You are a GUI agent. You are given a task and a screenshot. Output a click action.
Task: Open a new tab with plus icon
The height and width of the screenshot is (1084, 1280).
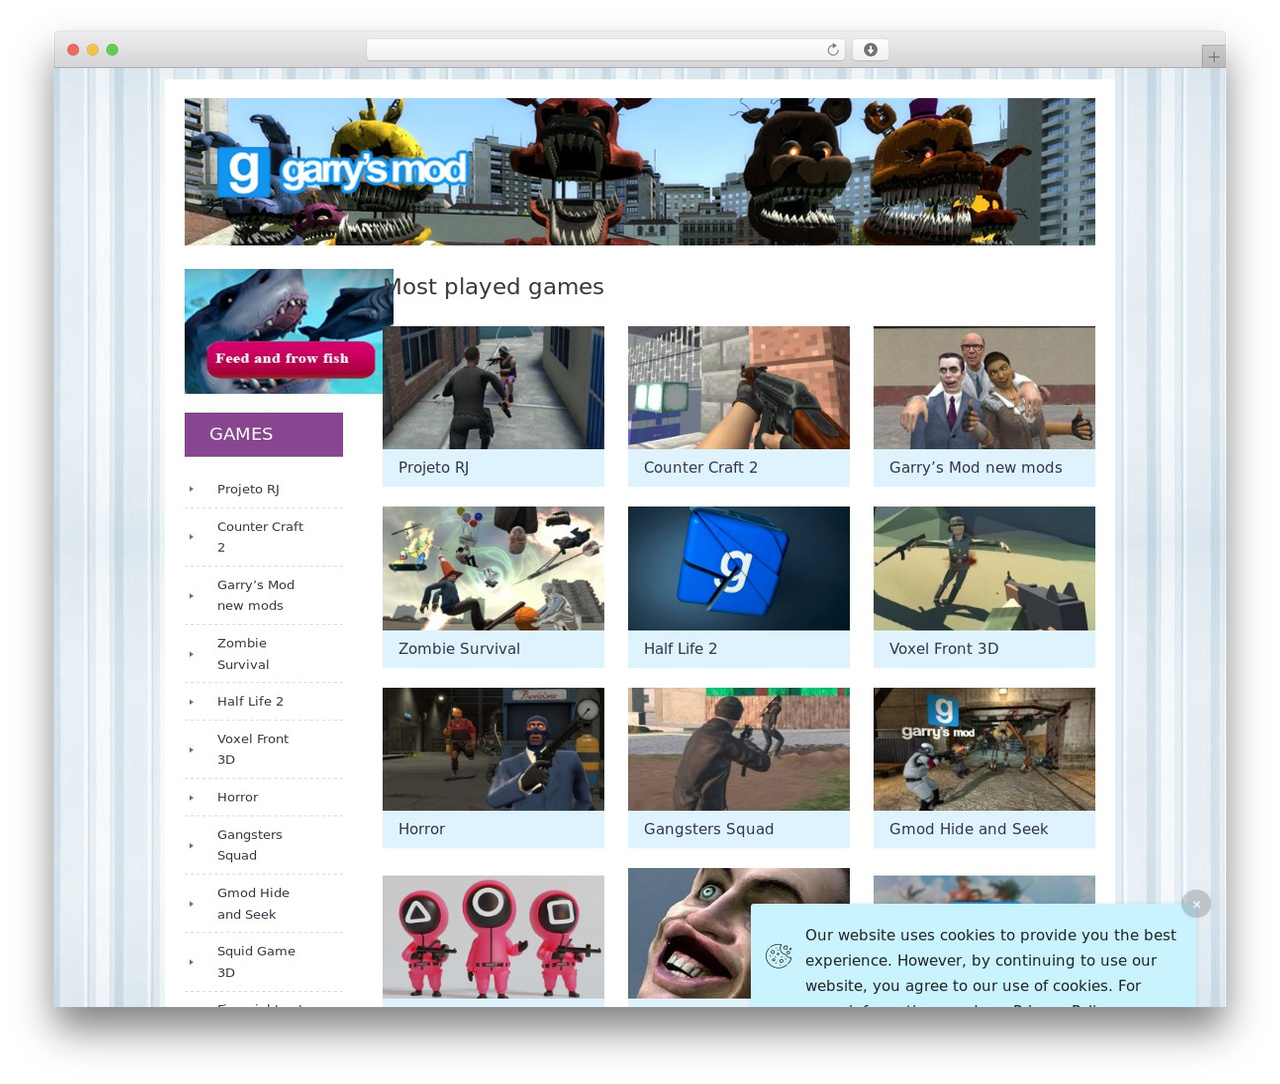1213,57
